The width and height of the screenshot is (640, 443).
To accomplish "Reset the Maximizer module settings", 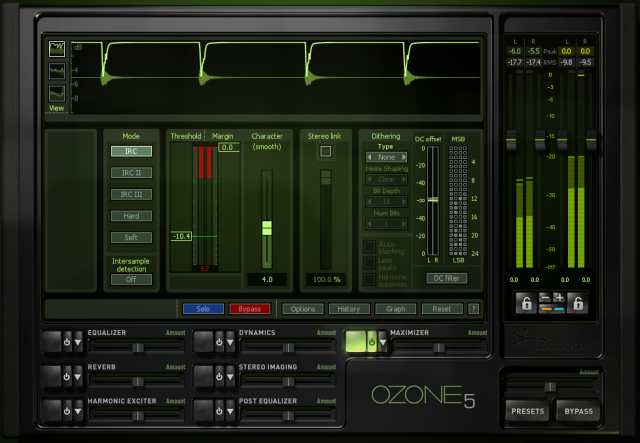I will (442, 309).
